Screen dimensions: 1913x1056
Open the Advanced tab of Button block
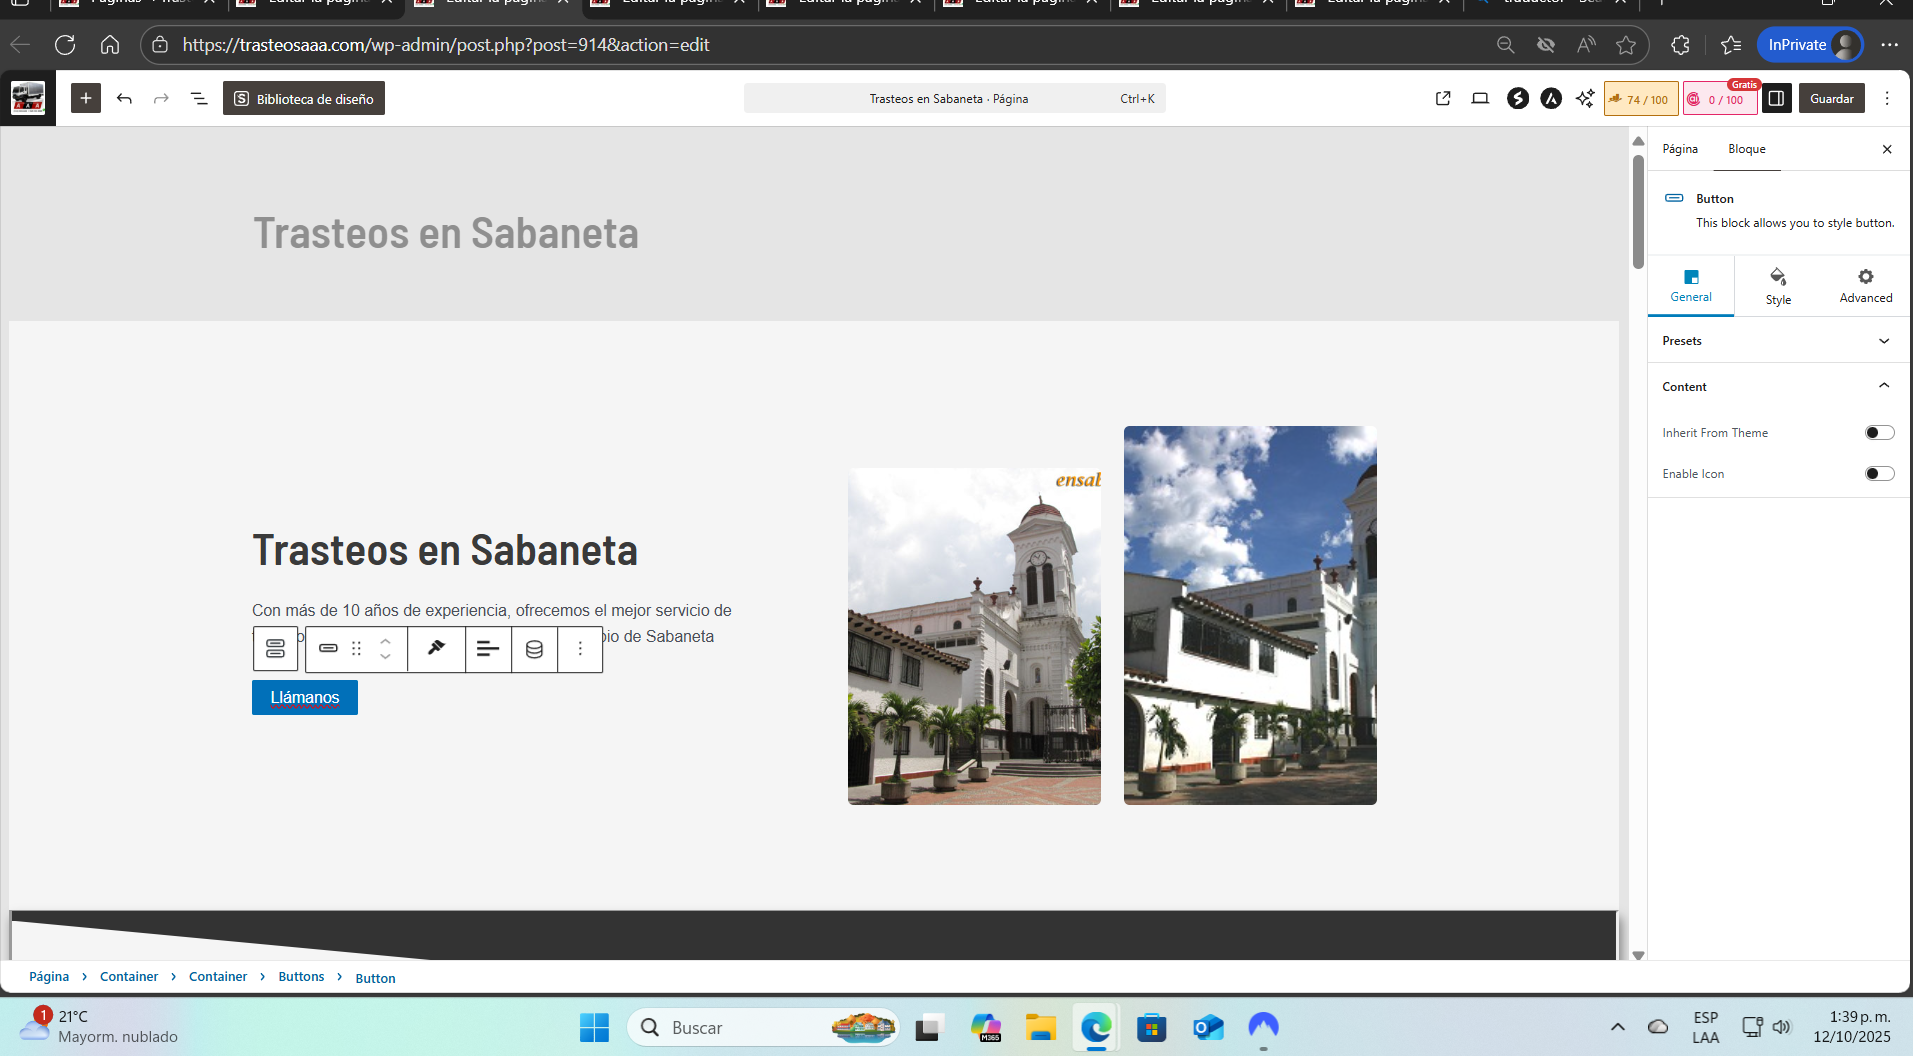click(x=1865, y=286)
